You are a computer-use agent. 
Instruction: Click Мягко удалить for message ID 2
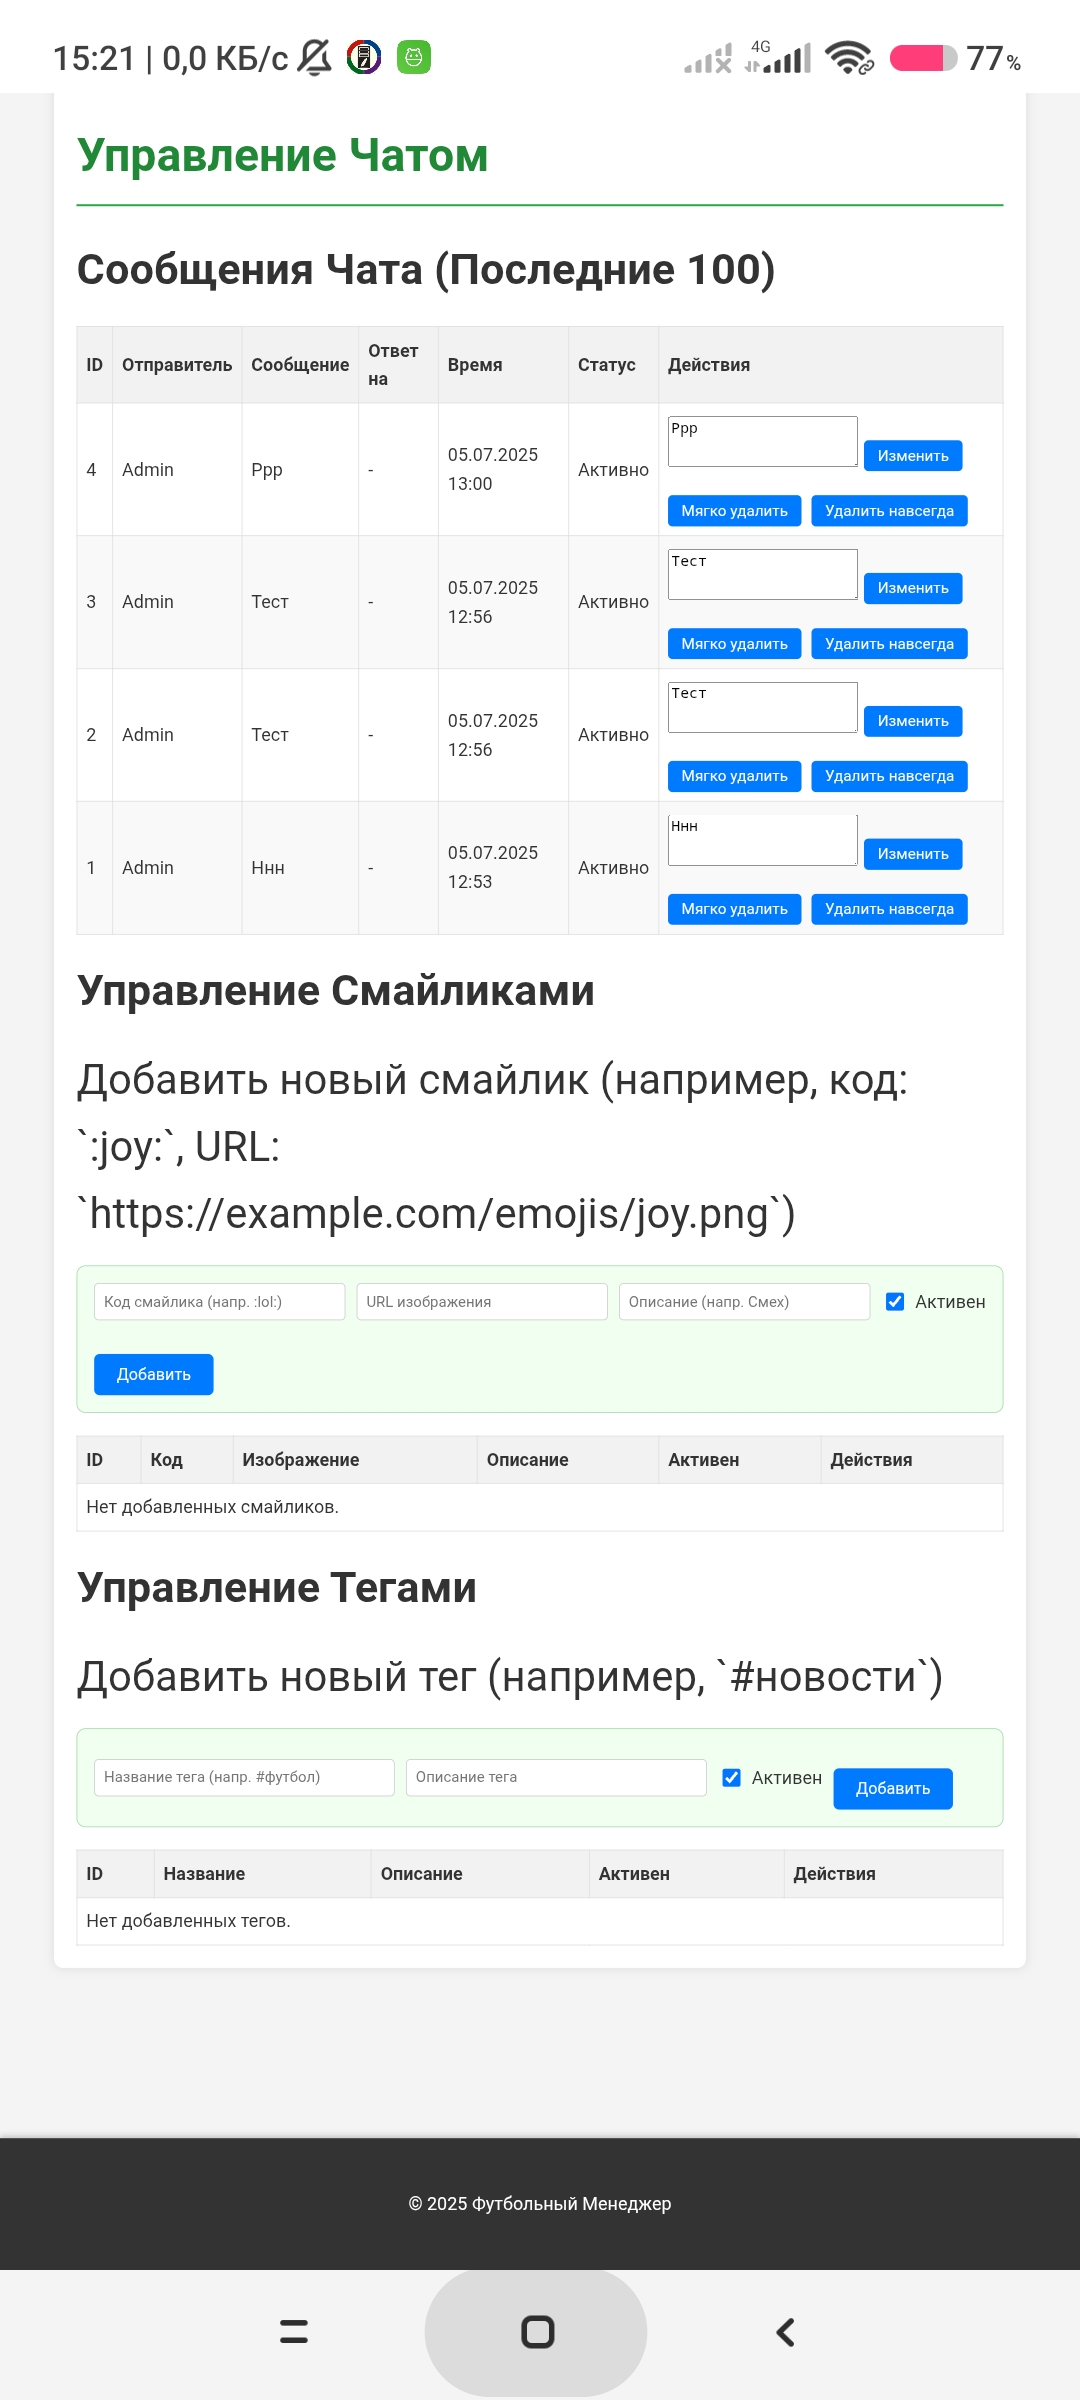[734, 776]
